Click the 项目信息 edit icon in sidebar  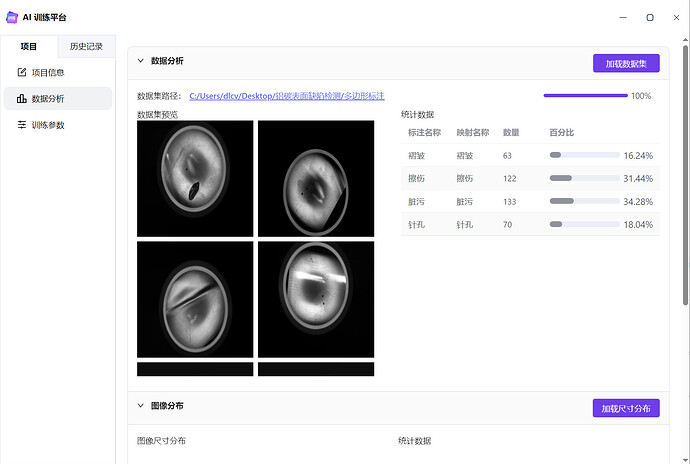(22, 72)
